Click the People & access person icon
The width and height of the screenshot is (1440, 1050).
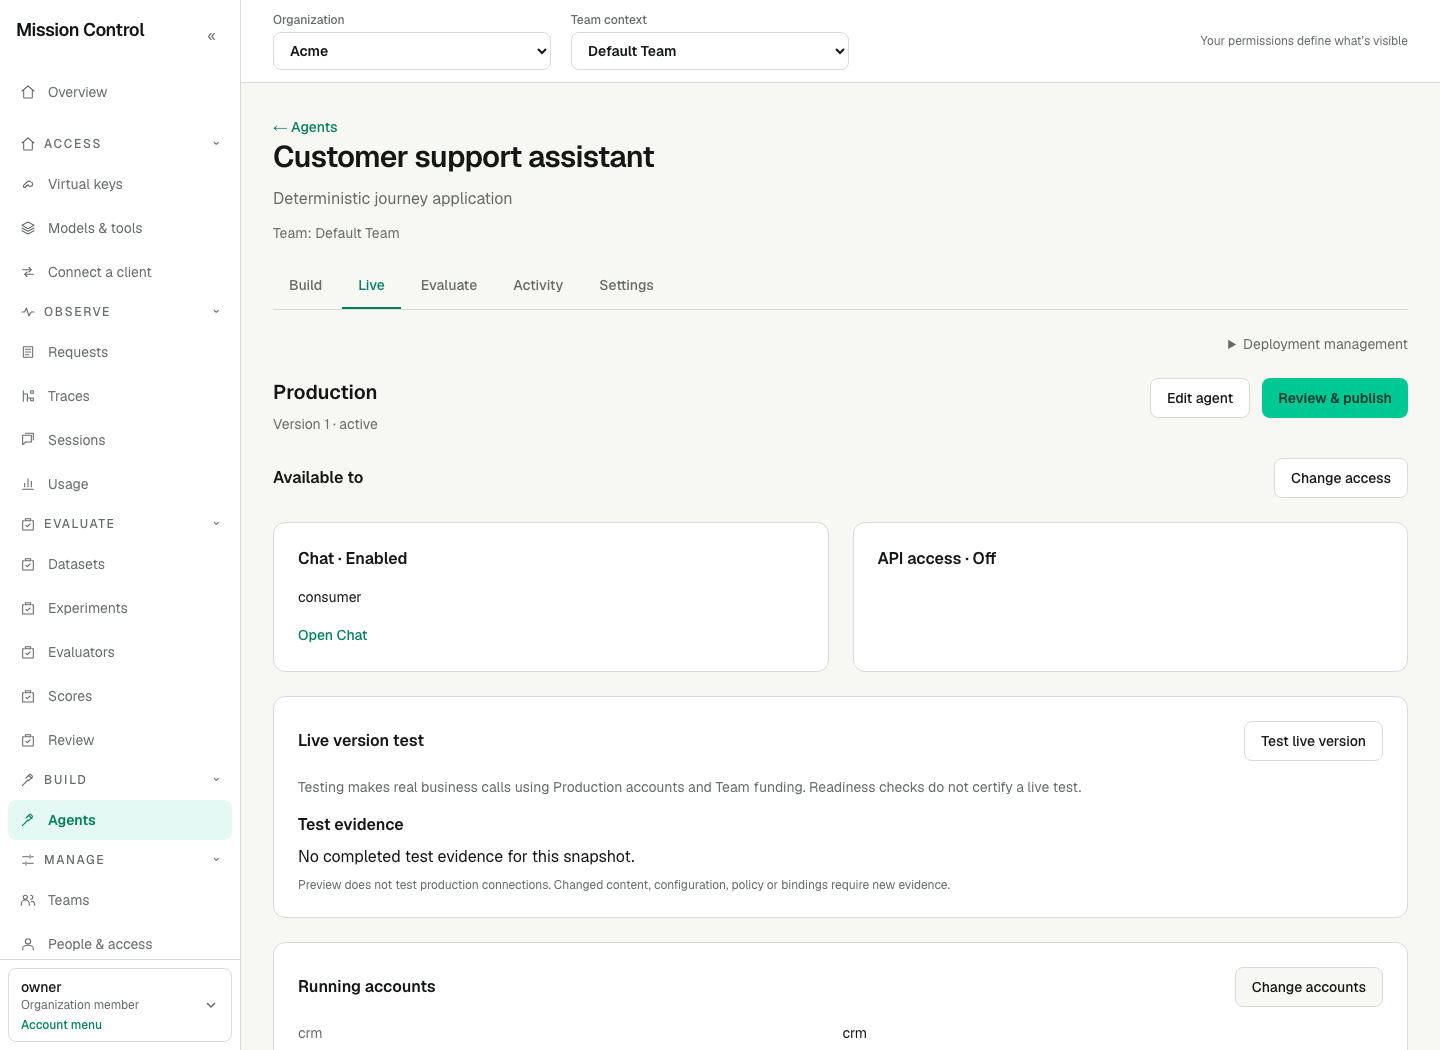(x=28, y=944)
